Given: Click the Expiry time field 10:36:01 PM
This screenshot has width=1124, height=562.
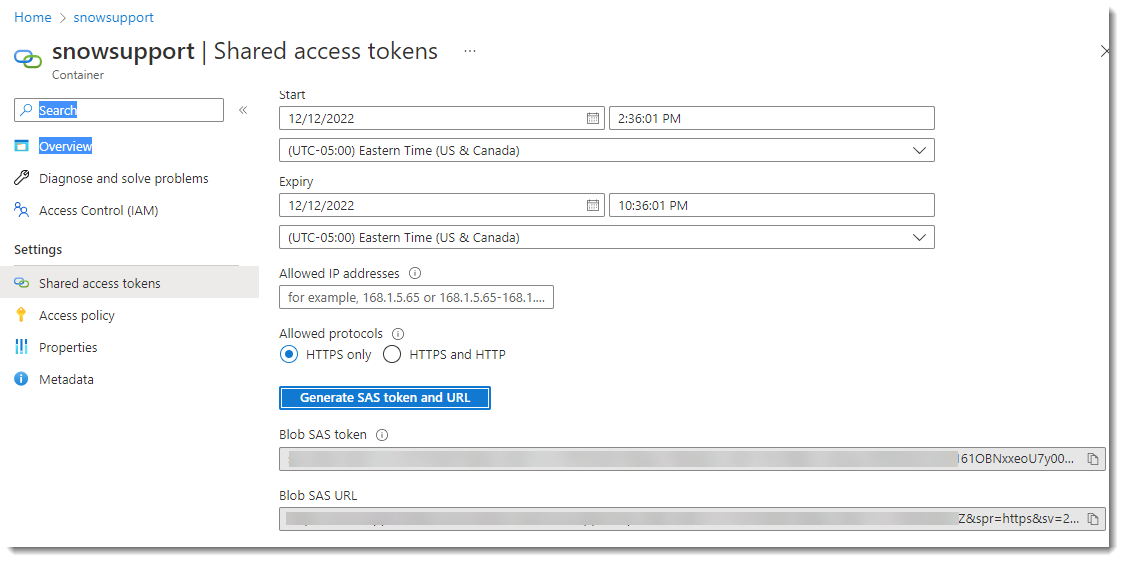Looking at the screenshot, I should pyautogui.click(x=772, y=205).
